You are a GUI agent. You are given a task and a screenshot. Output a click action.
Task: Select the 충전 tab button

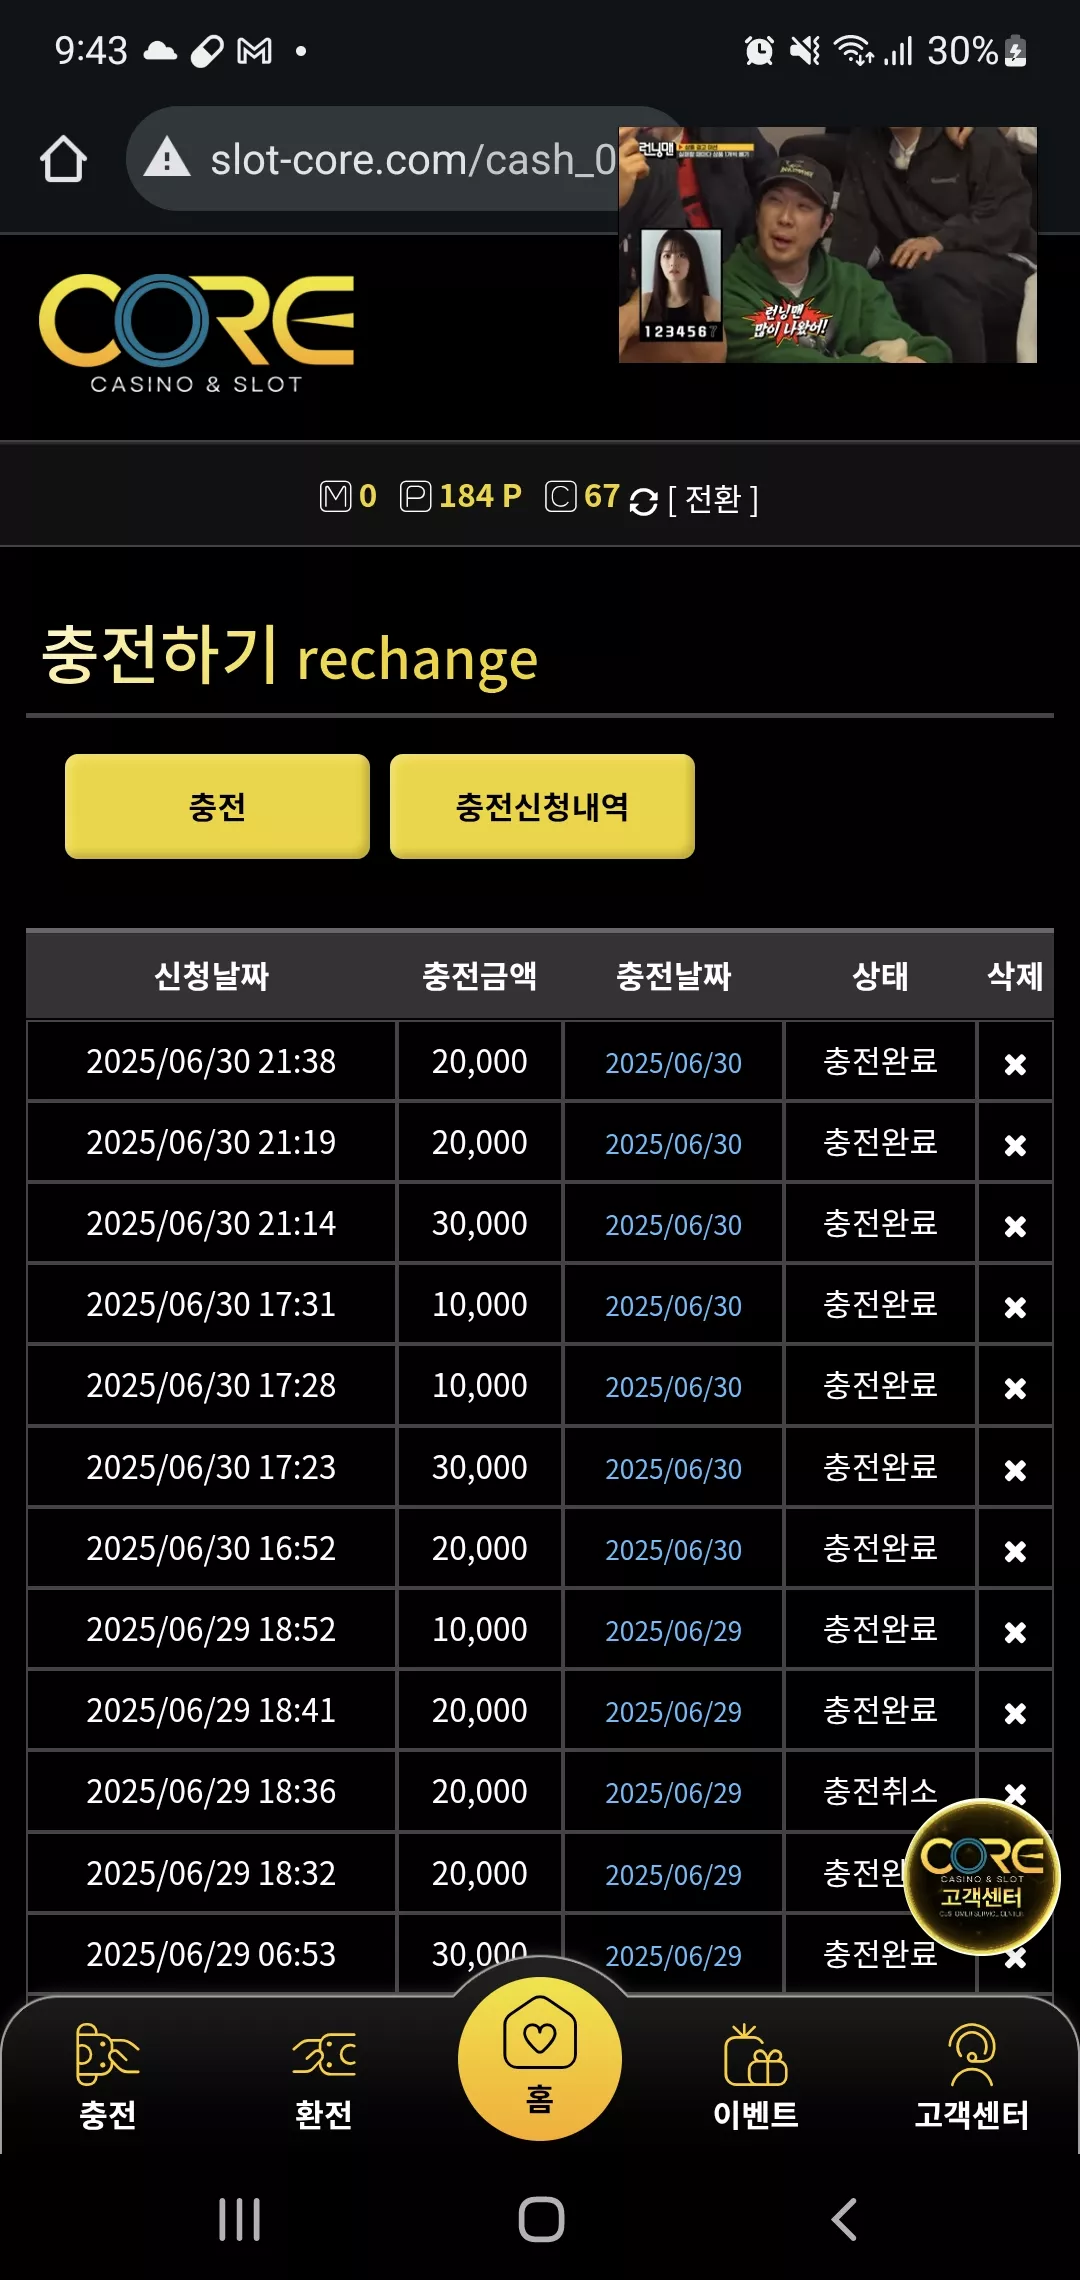[x=217, y=806]
